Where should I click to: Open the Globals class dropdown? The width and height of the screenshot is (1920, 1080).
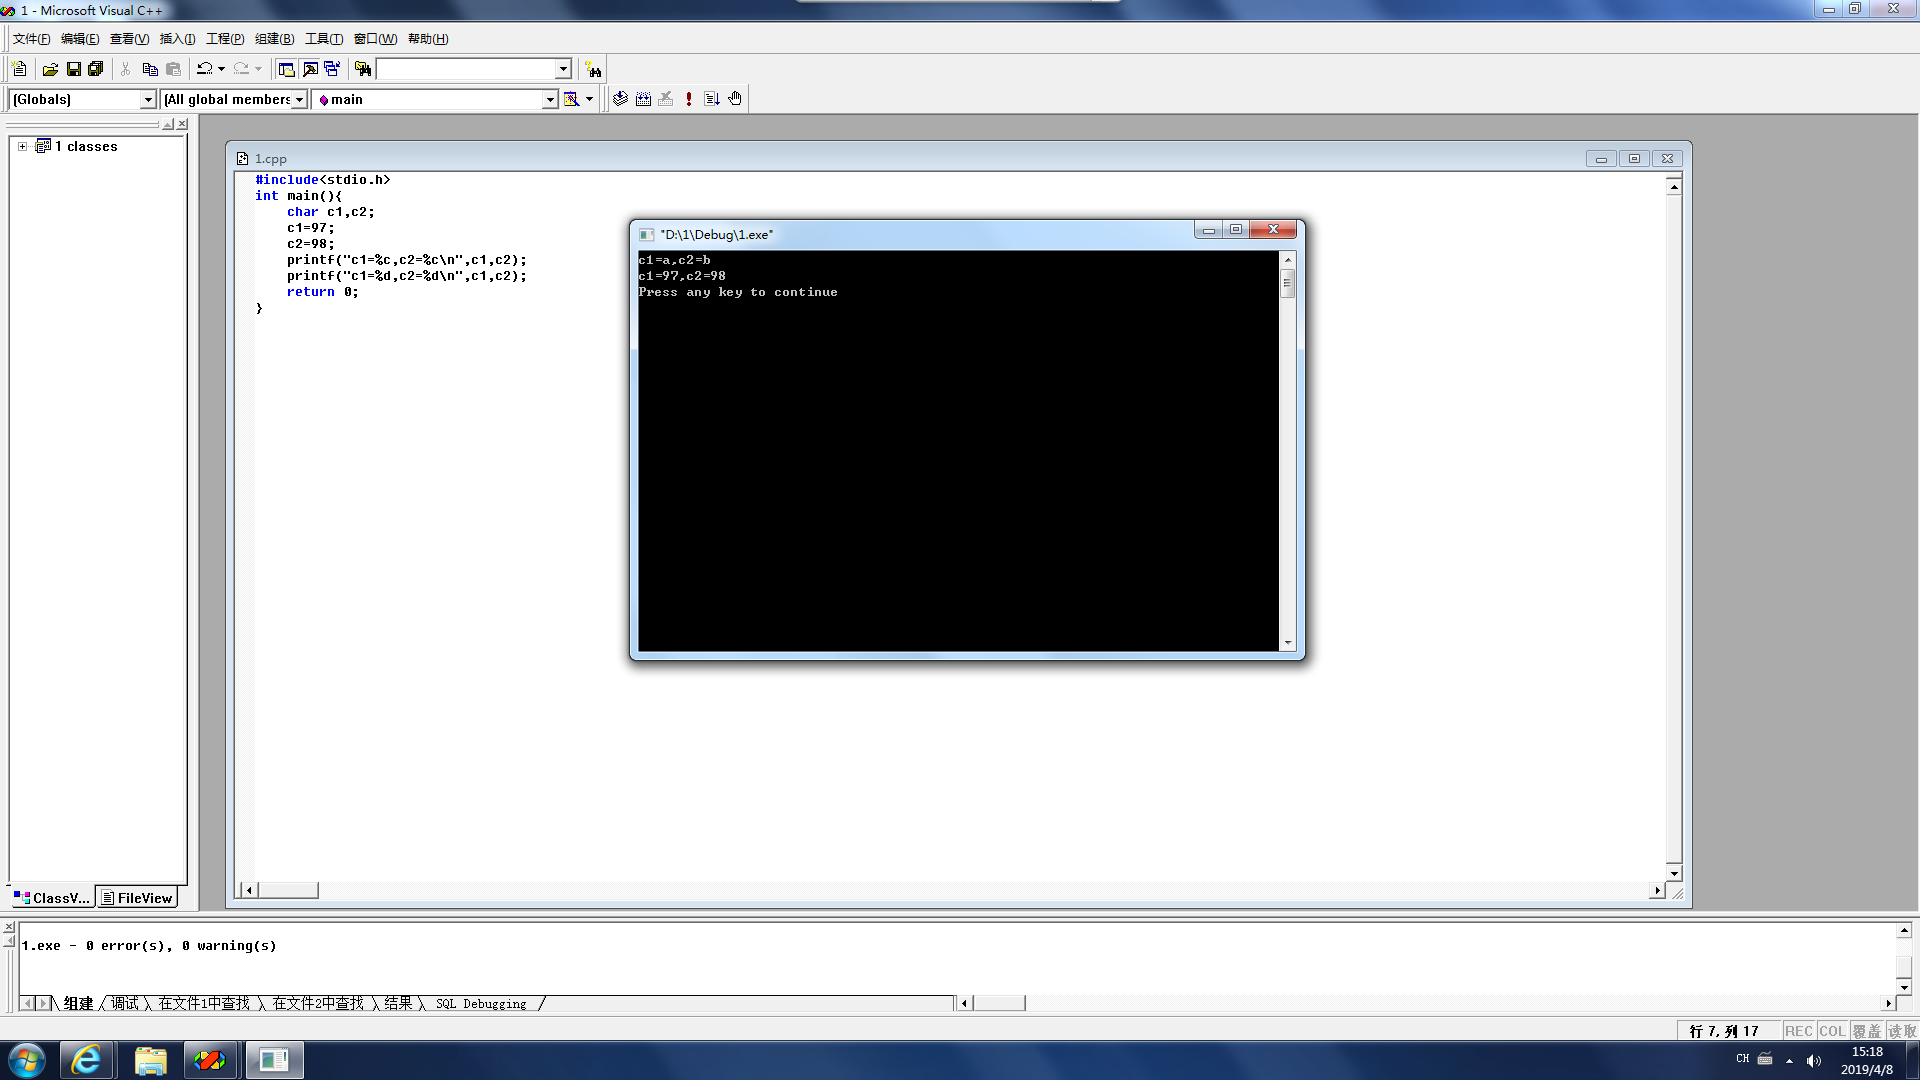(x=148, y=99)
